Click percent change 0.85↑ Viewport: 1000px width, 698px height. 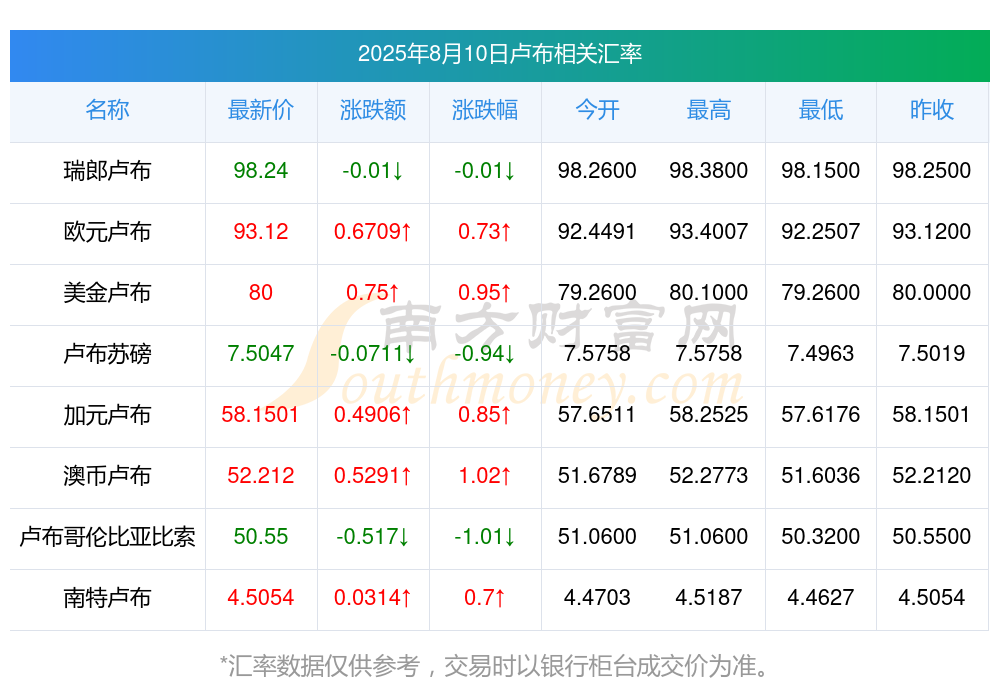(485, 415)
